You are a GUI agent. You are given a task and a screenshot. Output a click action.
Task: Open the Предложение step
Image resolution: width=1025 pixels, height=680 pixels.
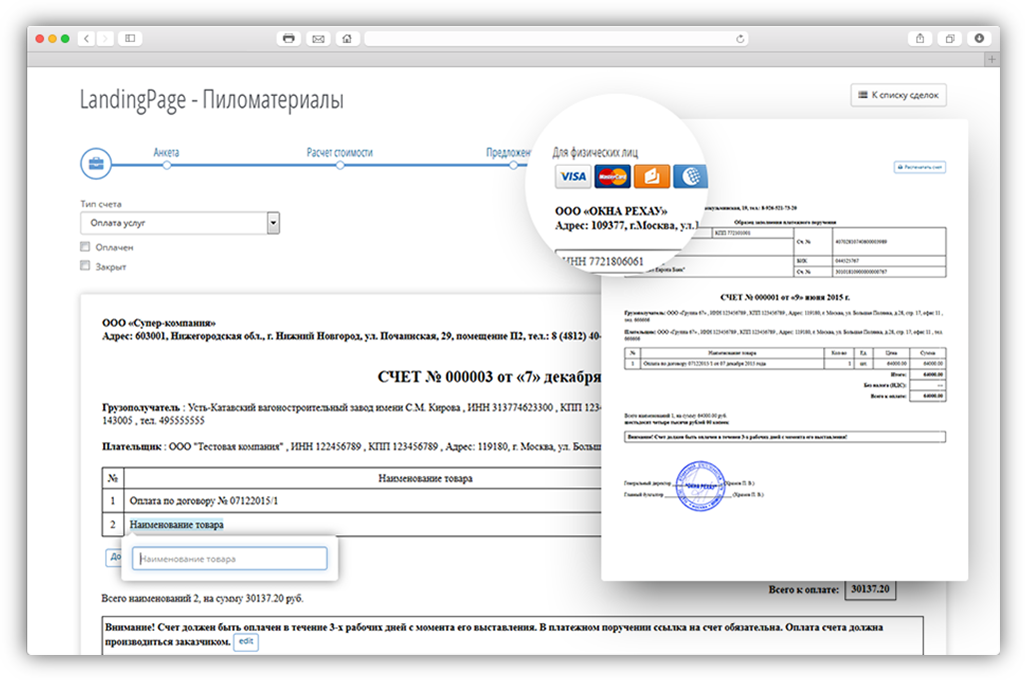pos(508,152)
